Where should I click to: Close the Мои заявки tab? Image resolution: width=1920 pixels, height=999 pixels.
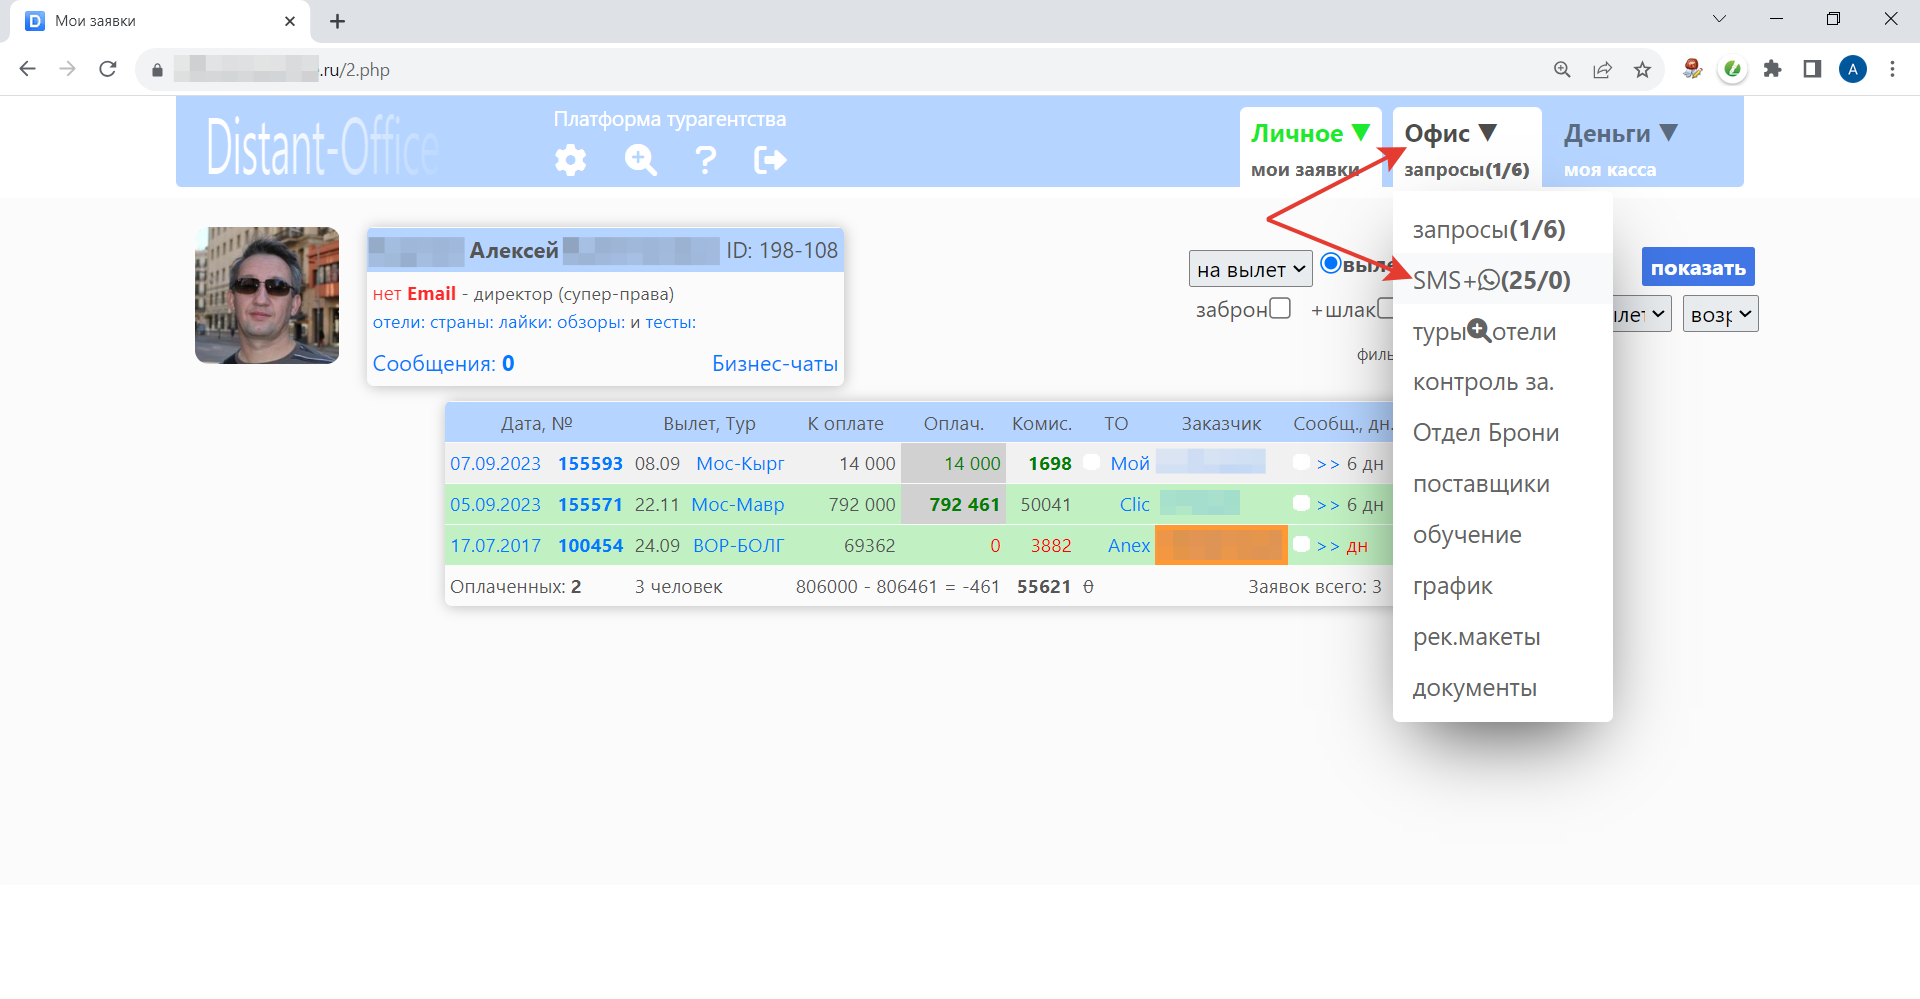290,21
